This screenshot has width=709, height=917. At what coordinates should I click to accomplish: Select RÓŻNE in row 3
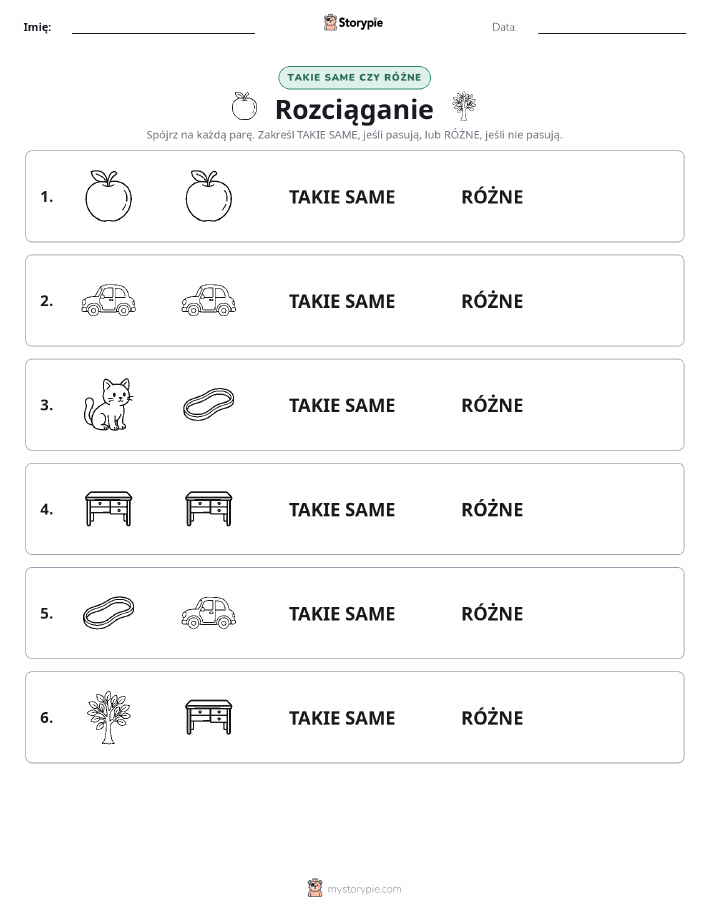tap(493, 405)
